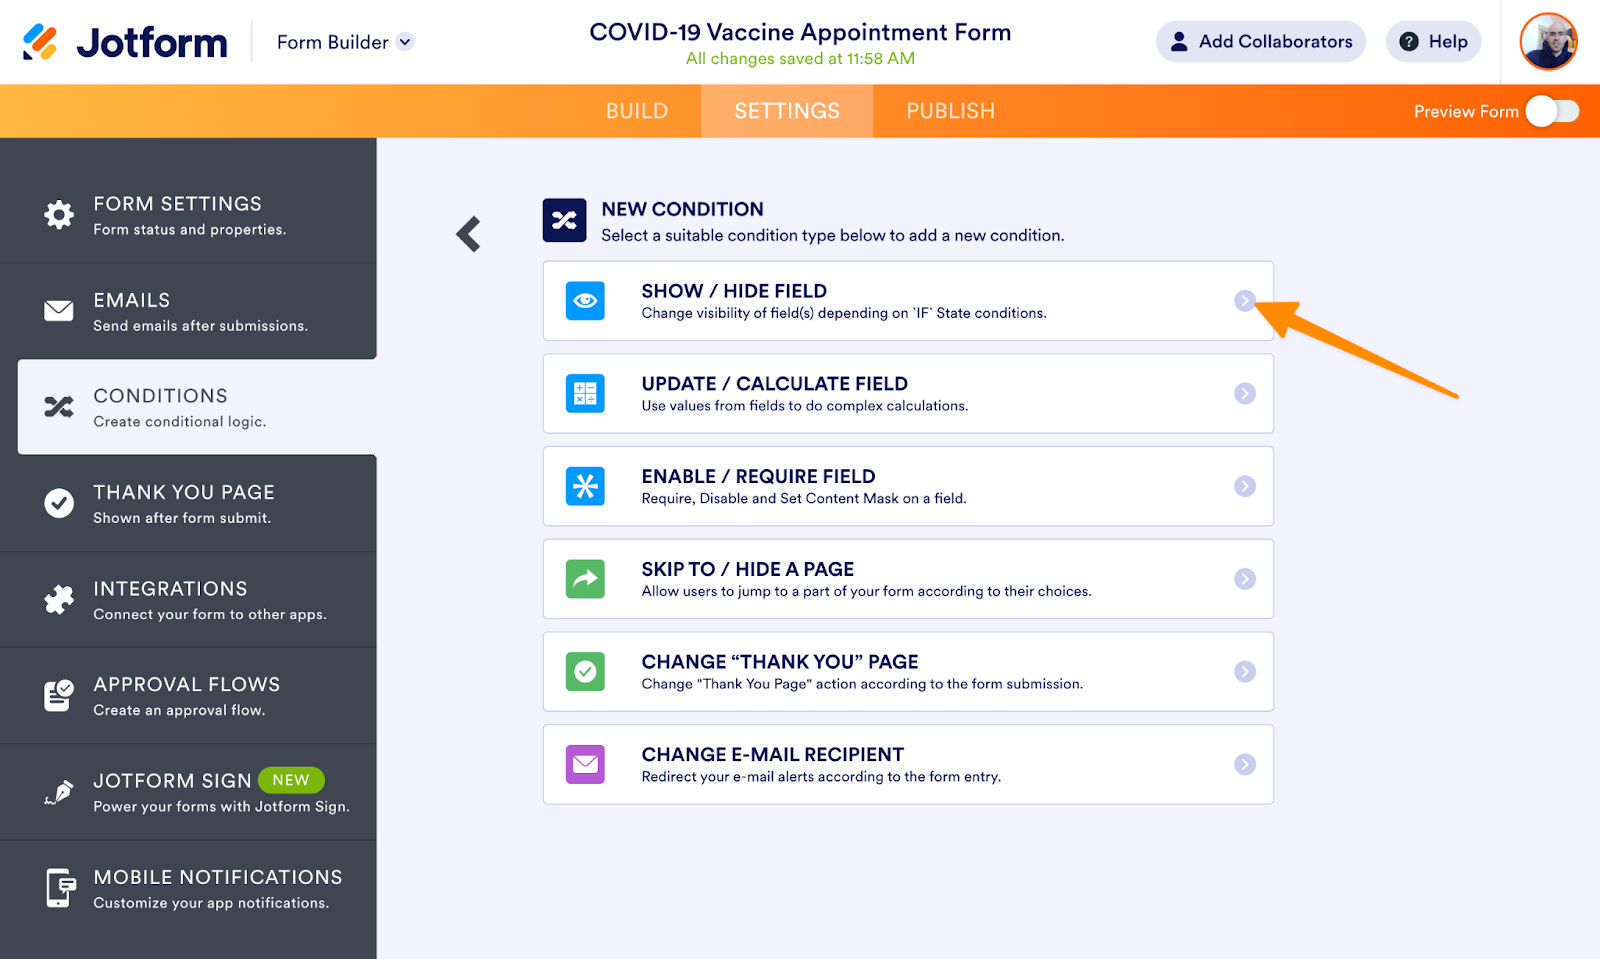Click the Add Collaborators button
The height and width of the screenshot is (959, 1600).
pyautogui.click(x=1261, y=42)
